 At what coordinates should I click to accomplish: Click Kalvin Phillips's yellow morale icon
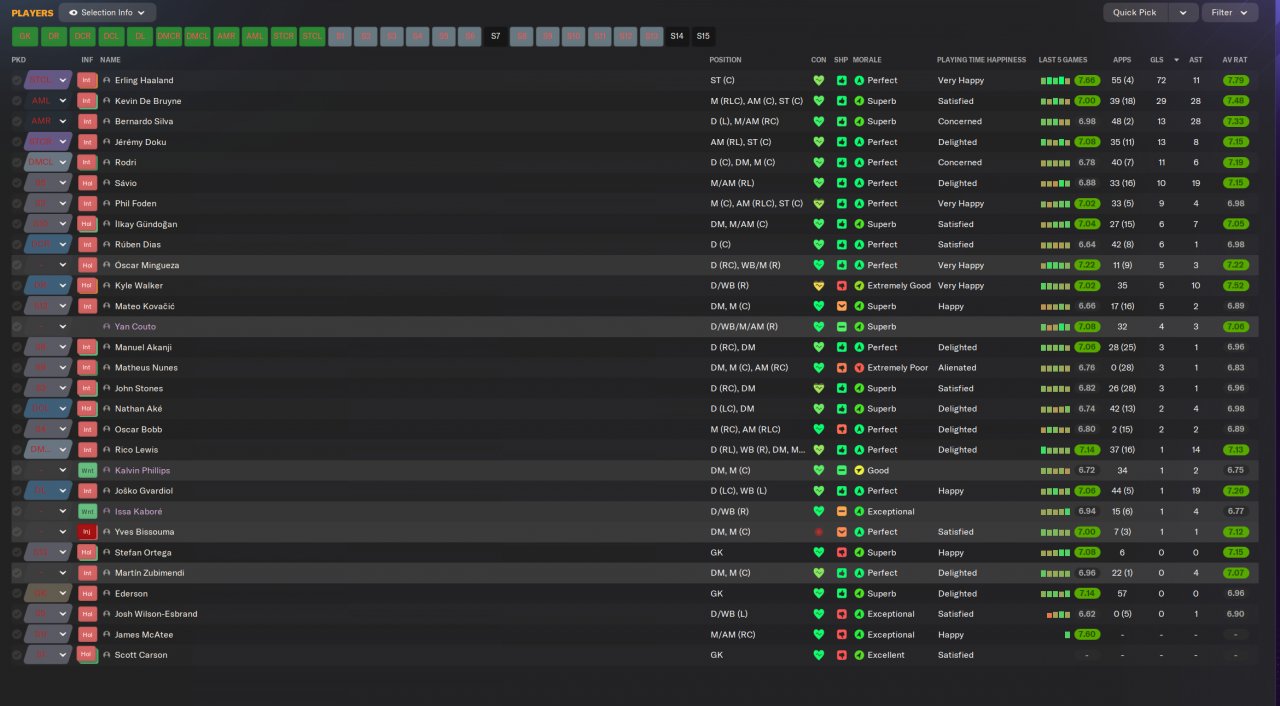[x=859, y=470]
